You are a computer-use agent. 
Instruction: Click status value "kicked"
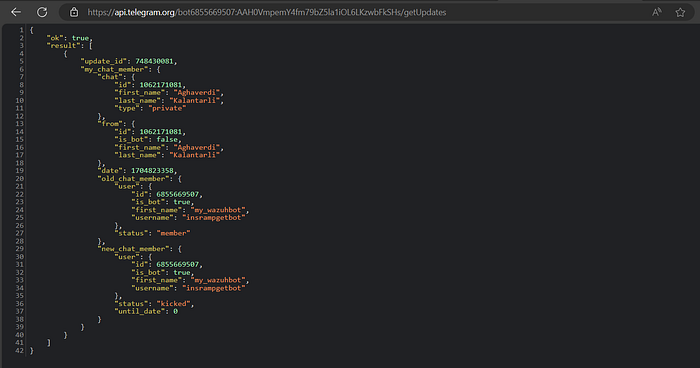(x=173, y=304)
